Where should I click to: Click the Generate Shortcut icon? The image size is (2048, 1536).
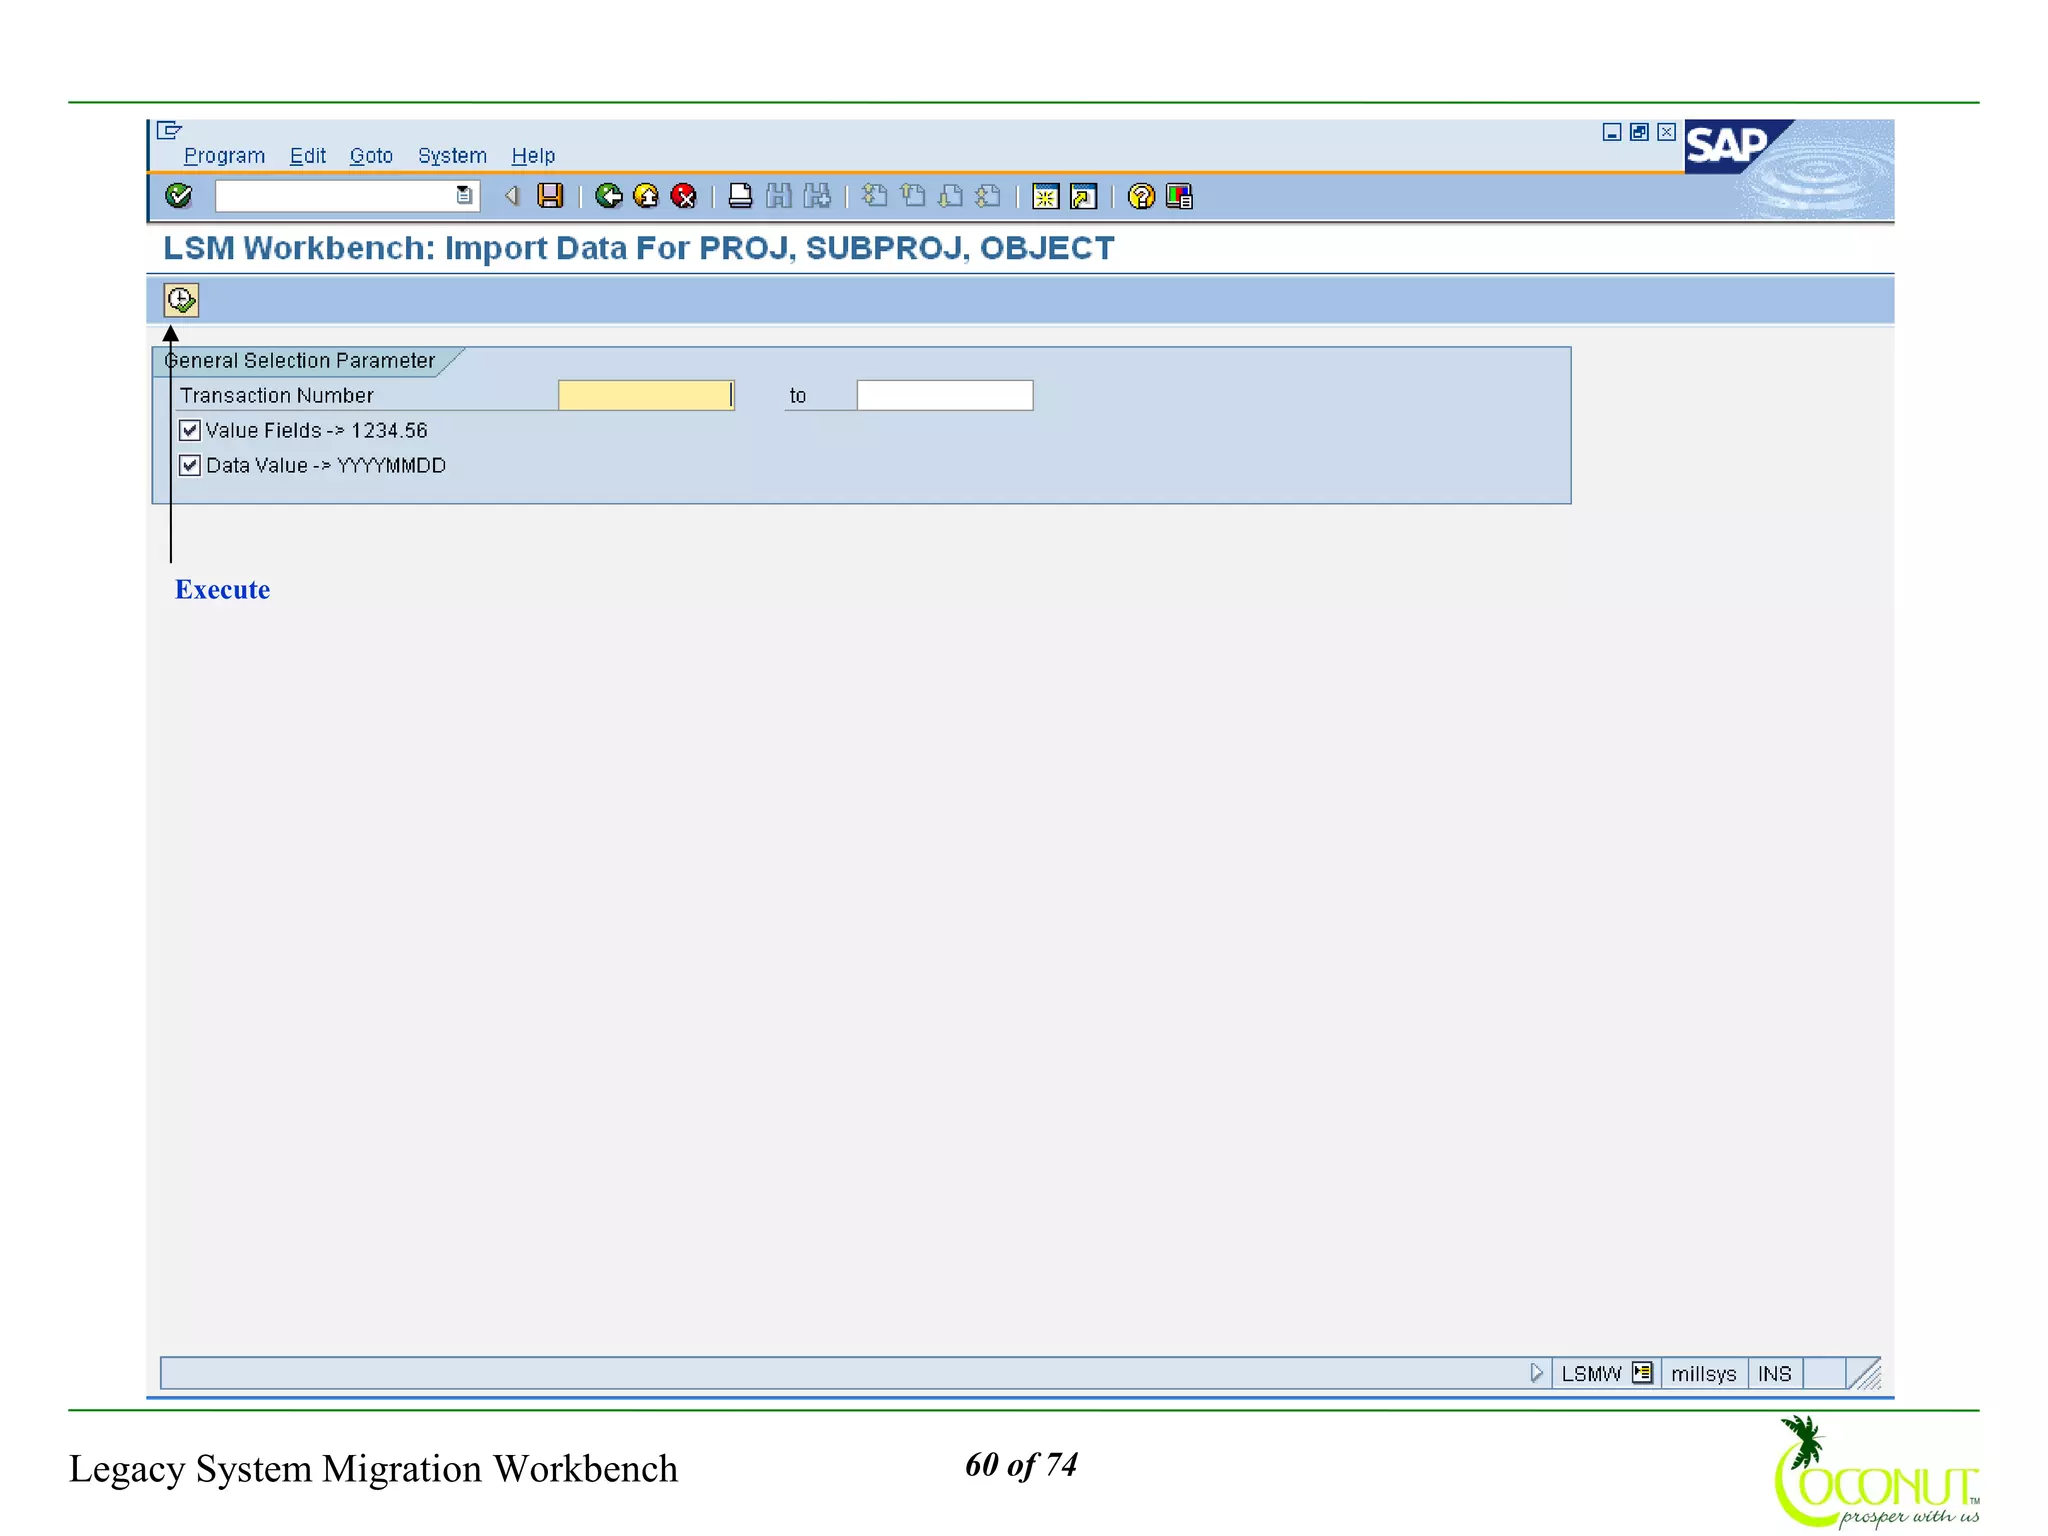coord(1083,197)
